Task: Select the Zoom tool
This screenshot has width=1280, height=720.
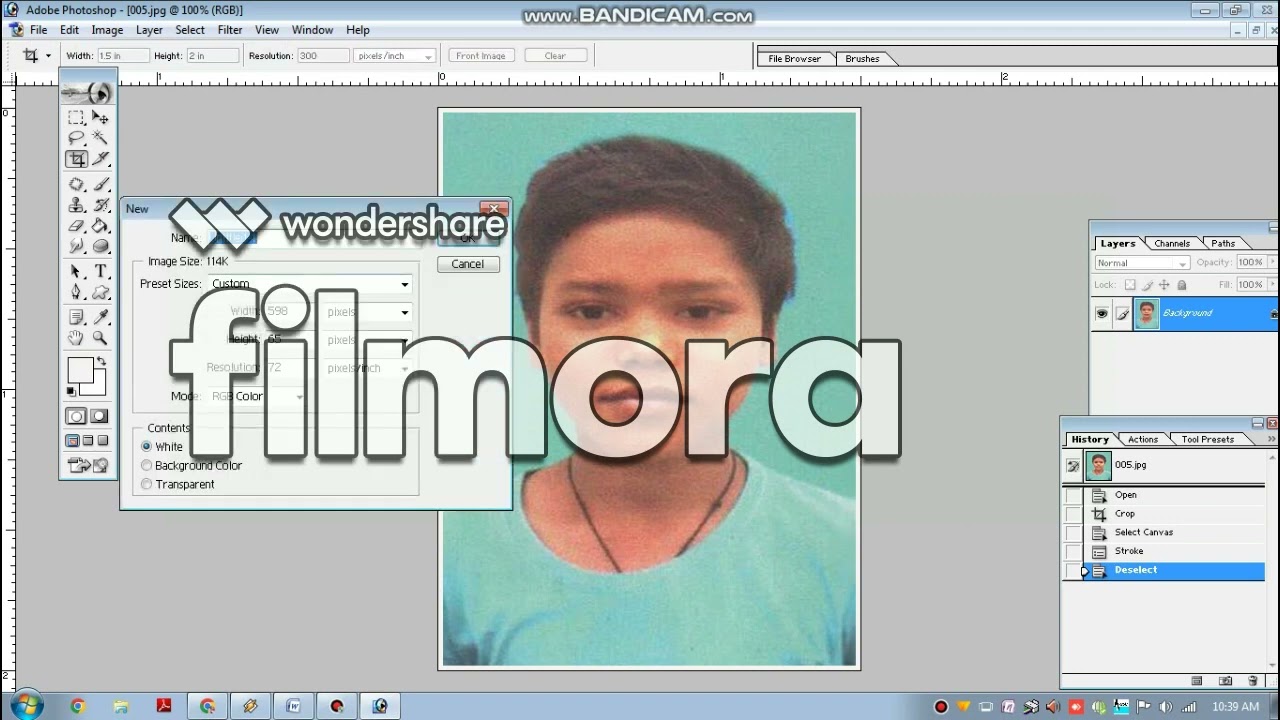Action: (x=100, y=338)
